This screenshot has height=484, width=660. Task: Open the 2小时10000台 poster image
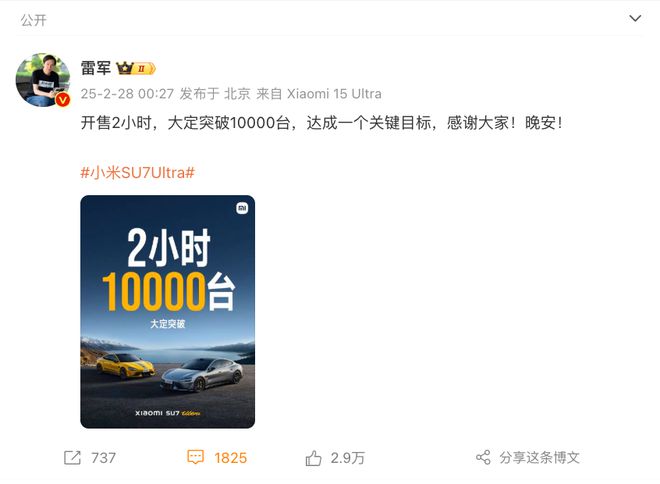(x=168, y=311)
